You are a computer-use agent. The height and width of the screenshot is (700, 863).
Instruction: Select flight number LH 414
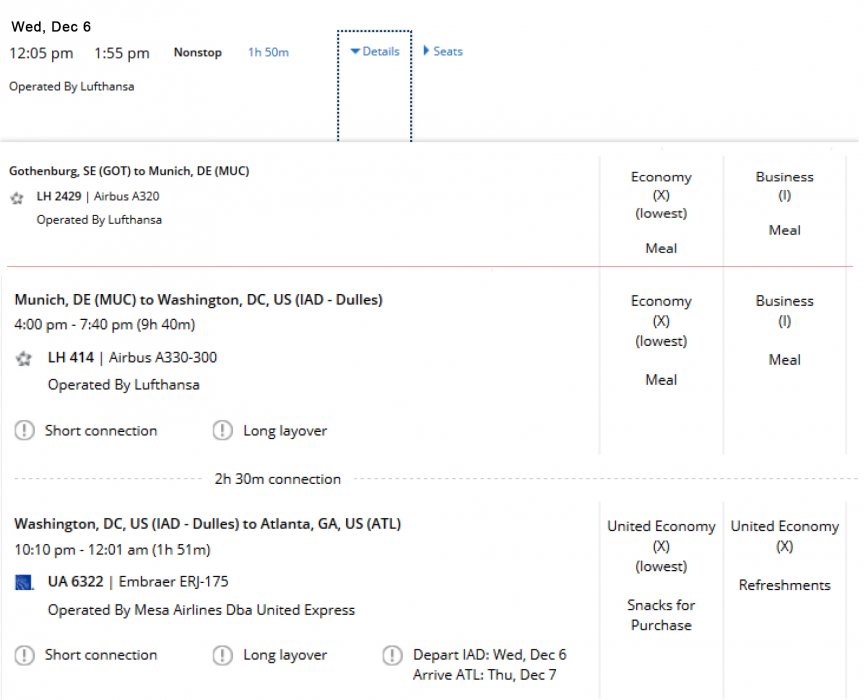(71, 358)
